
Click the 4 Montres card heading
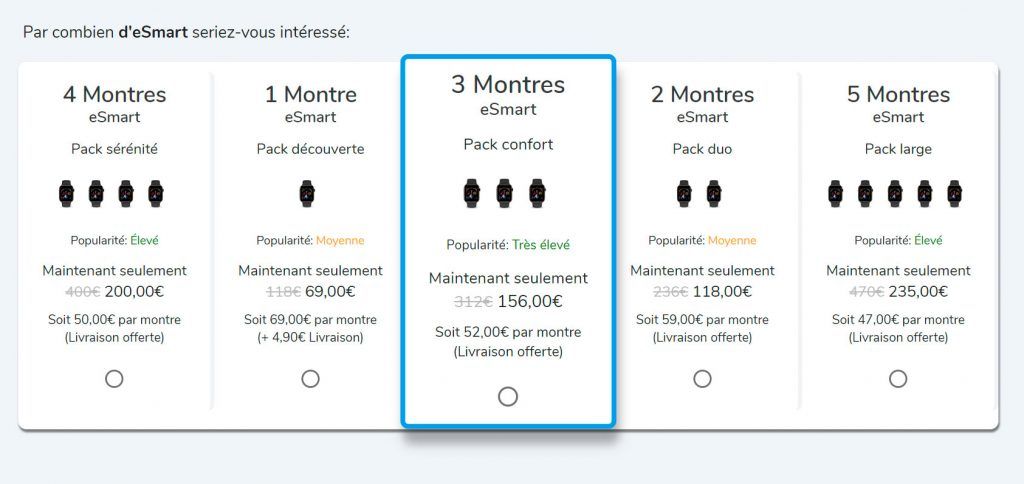(114, 94)
